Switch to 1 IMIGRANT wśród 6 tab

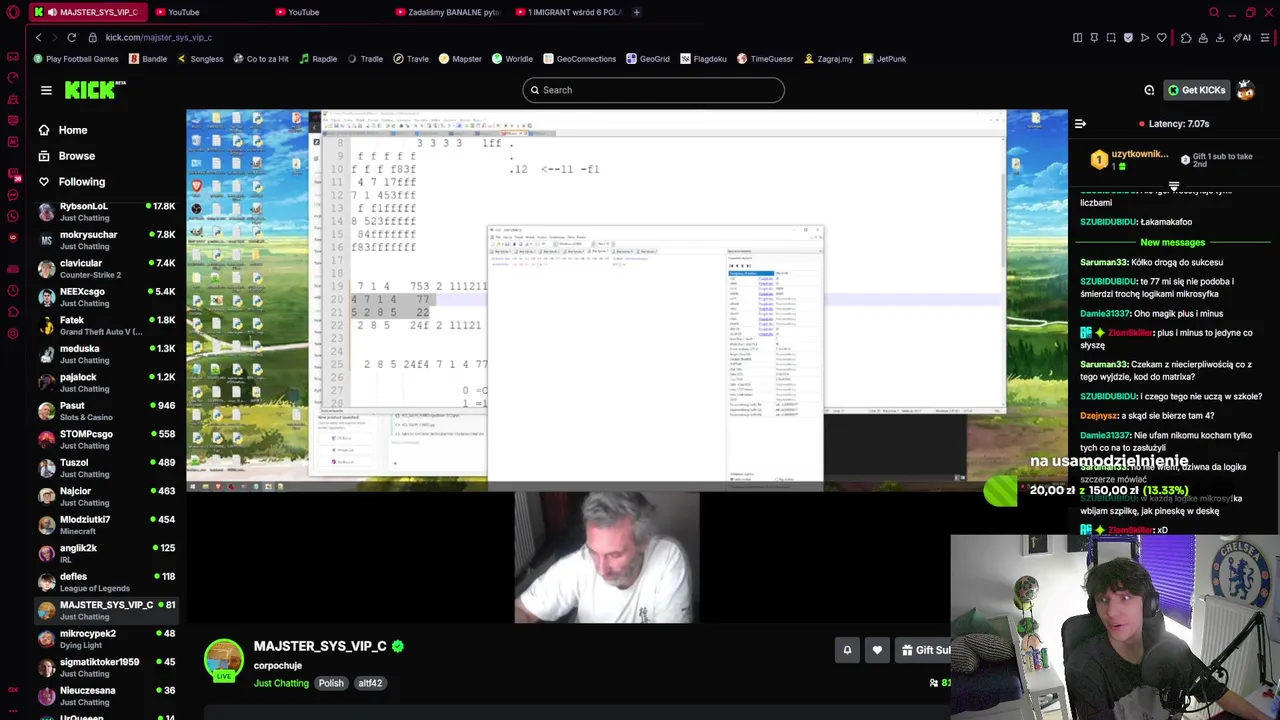click(568, 12)
